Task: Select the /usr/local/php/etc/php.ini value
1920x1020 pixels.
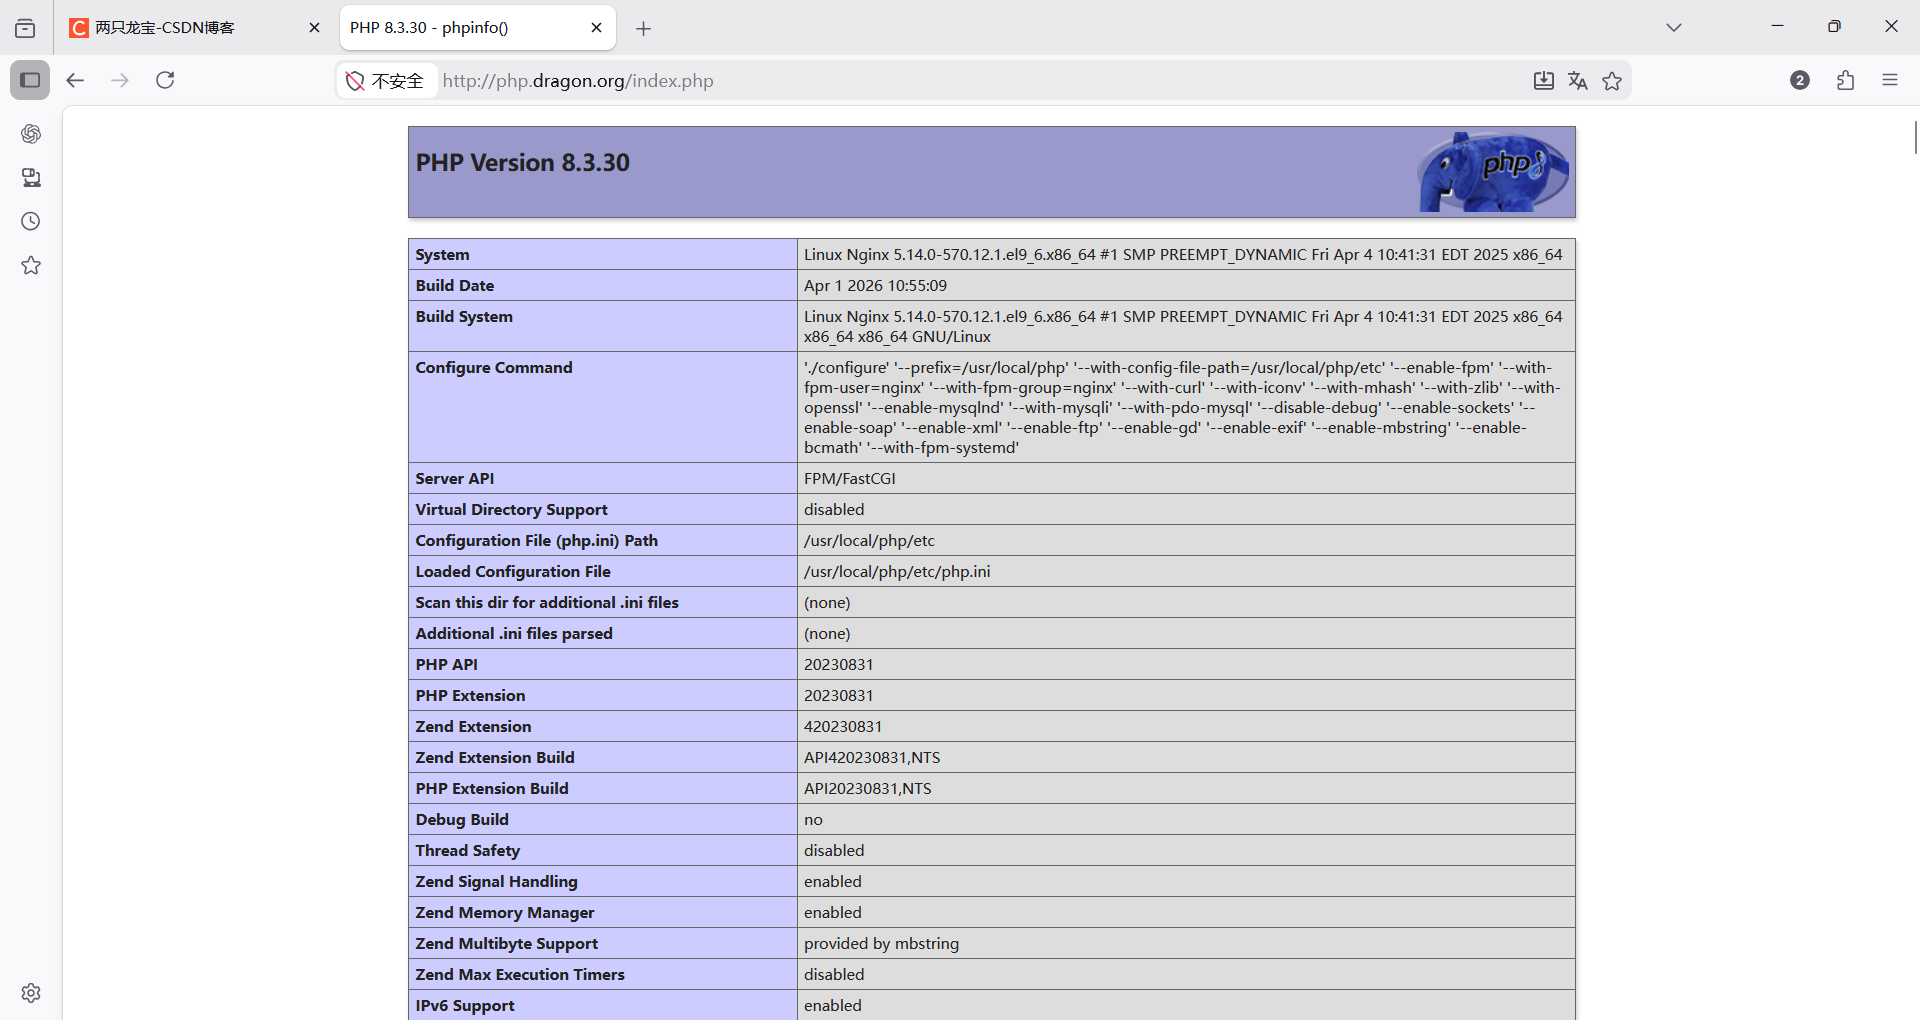Action: click(897, 572)
